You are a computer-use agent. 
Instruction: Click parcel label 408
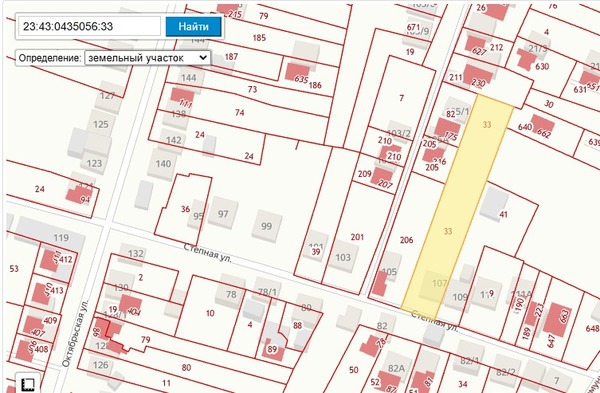coord(41,349)
